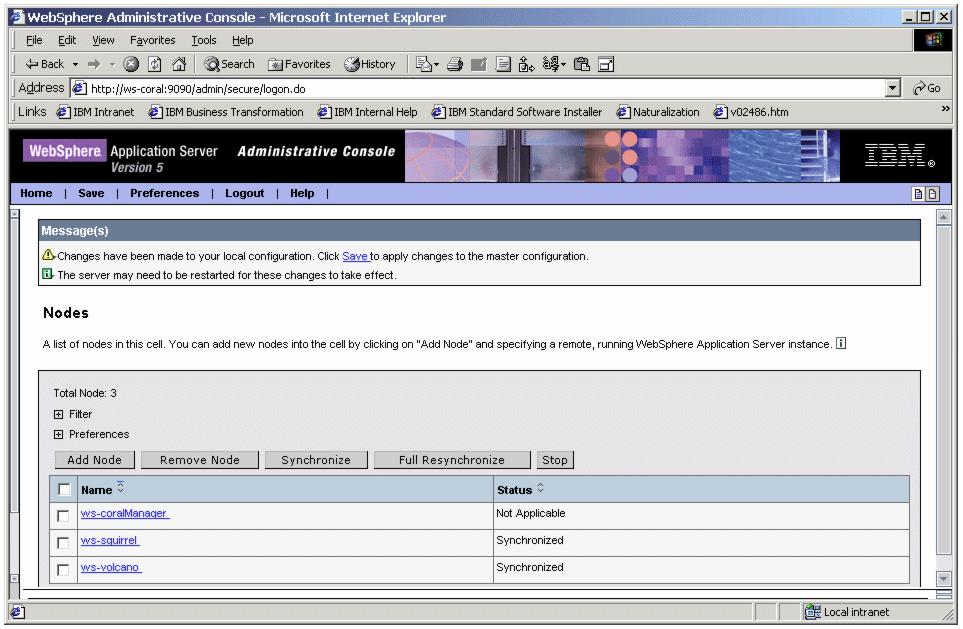Click the Stop button beside Full Resynchronize

555,460
